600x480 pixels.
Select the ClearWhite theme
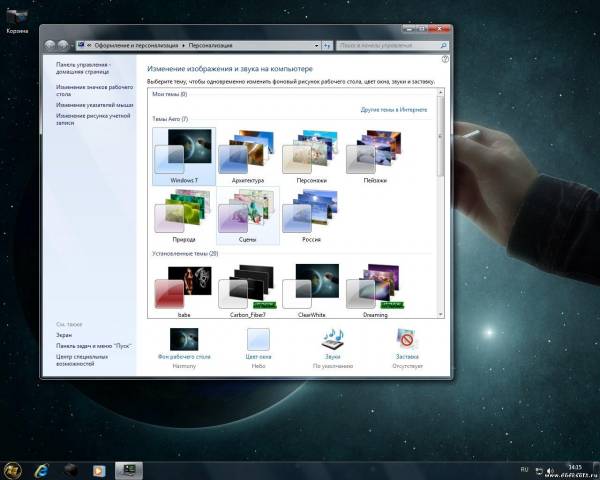(311, 290)
